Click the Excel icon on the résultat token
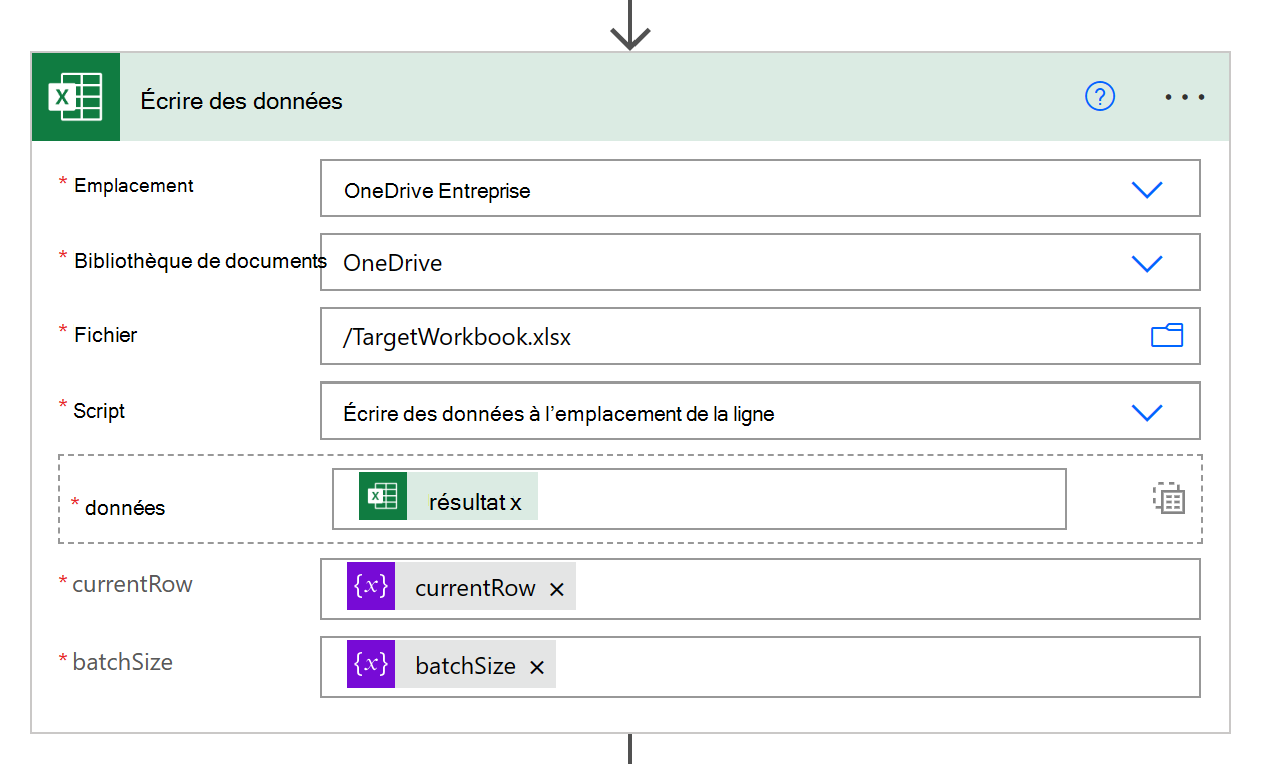This screenshot has height=764, width=1266. [385, 495]
